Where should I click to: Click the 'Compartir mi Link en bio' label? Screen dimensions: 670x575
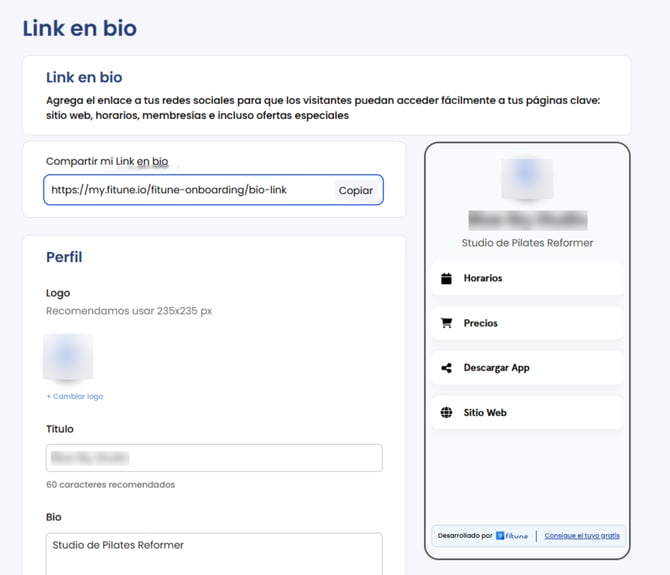(107, 161)
